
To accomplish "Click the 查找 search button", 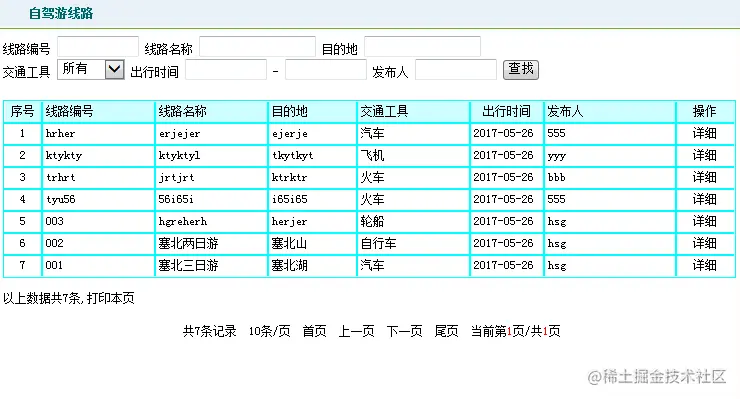I will tap(521, 70).
